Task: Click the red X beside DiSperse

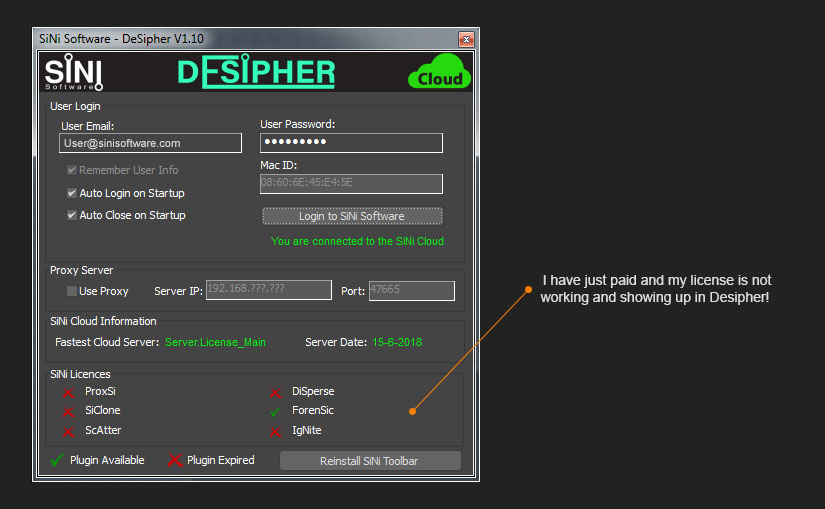Action: [x=275, y=392]
